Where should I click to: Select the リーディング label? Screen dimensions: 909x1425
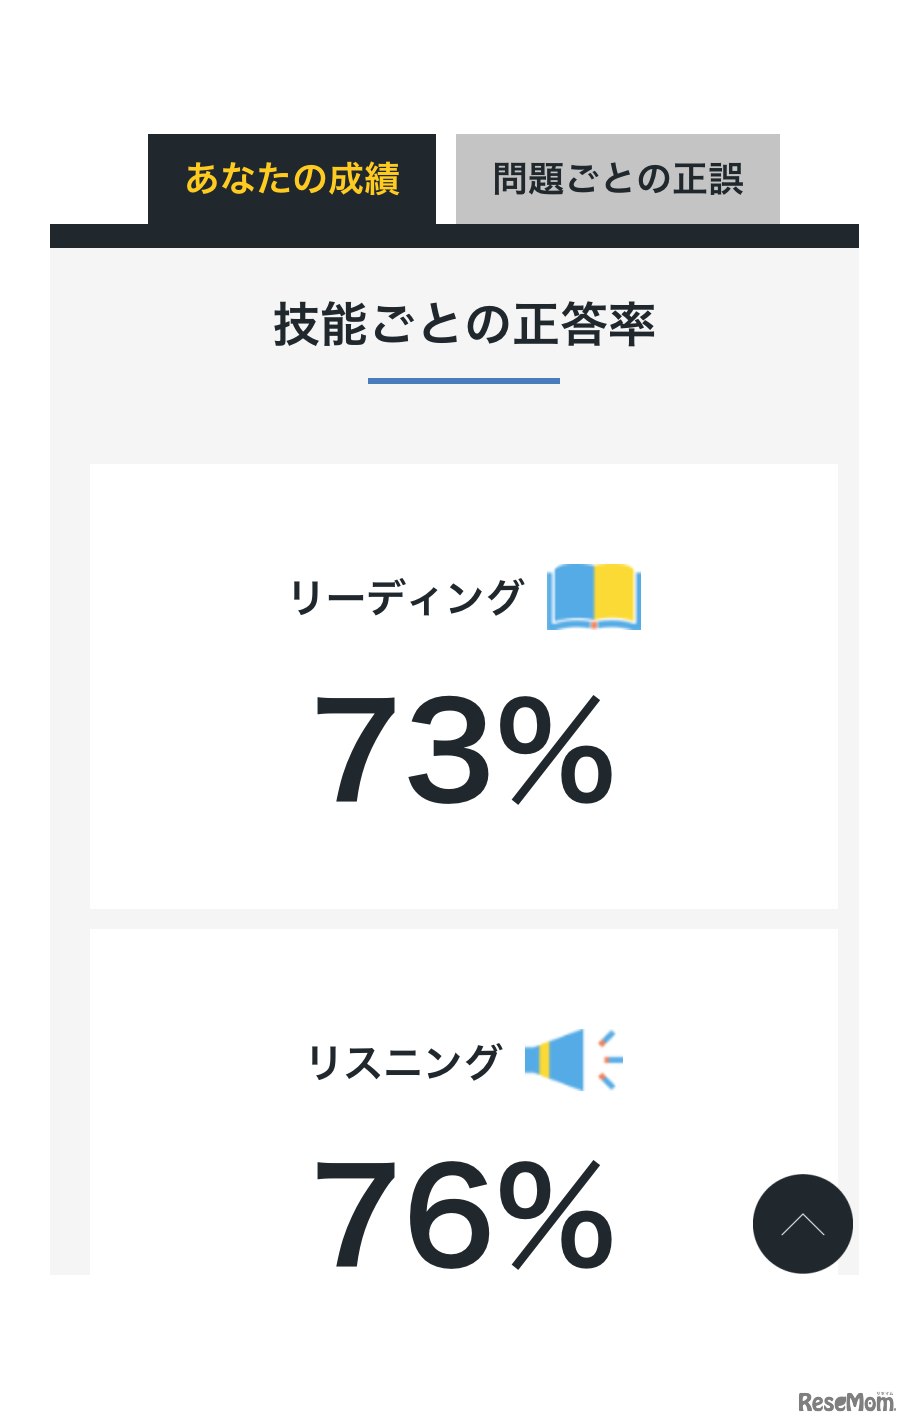tap(406, 598)
